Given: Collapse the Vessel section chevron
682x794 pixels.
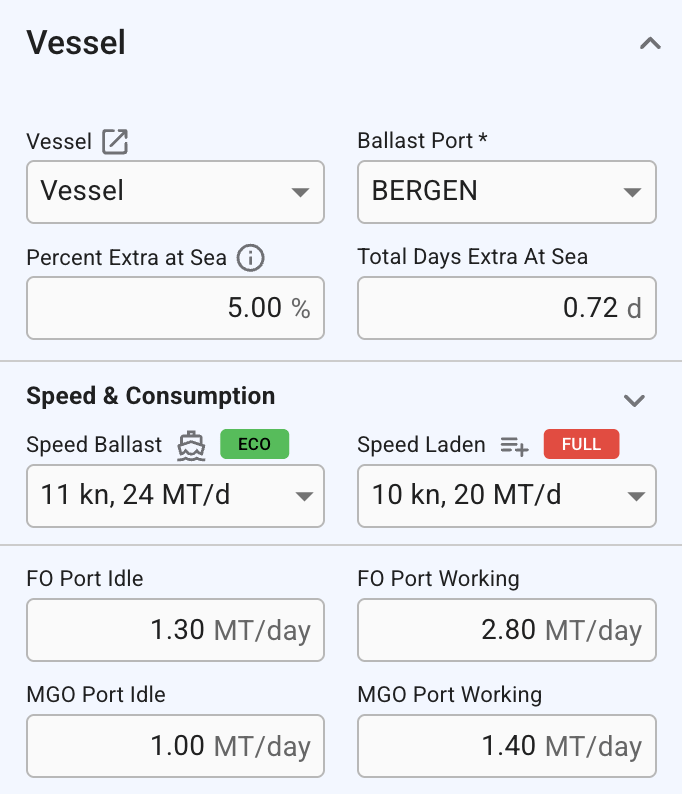Looking at the screenshot, I should coord(650,43).
